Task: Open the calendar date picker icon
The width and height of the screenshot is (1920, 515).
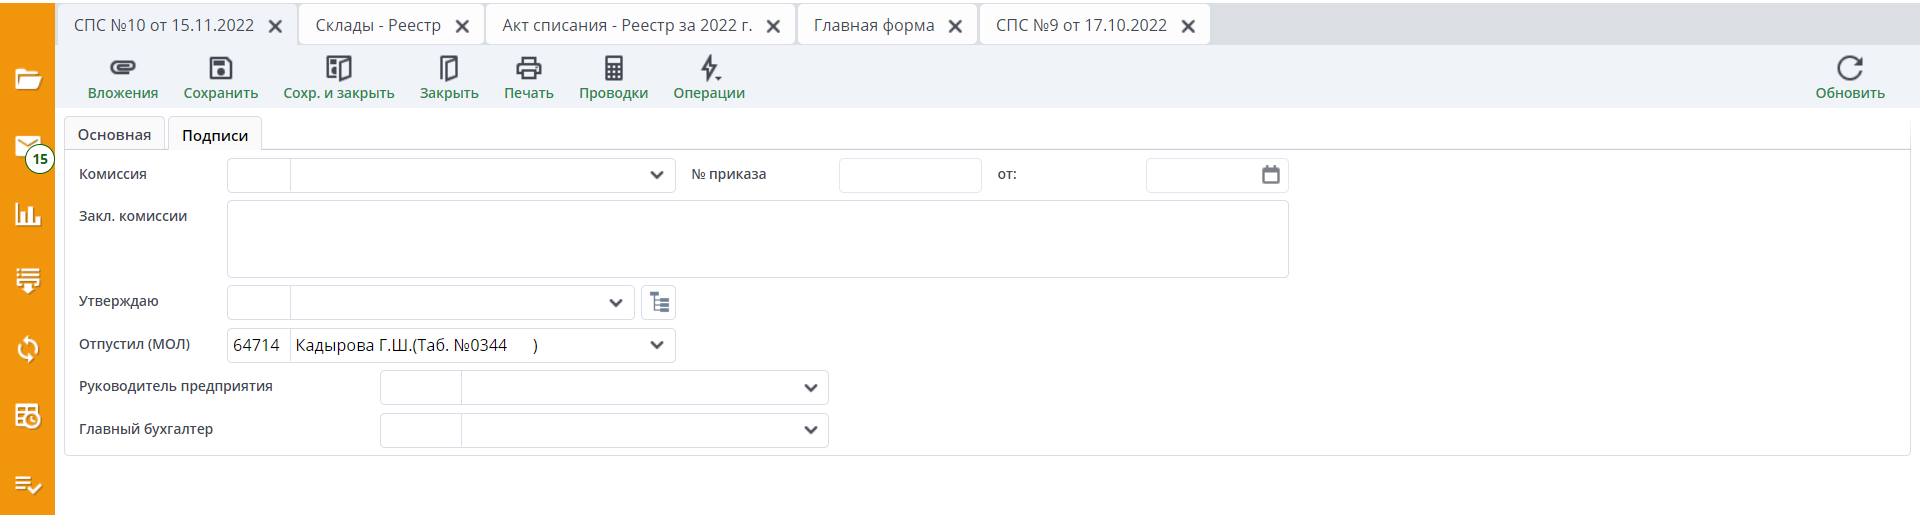Action: [x=1270, y=175]
